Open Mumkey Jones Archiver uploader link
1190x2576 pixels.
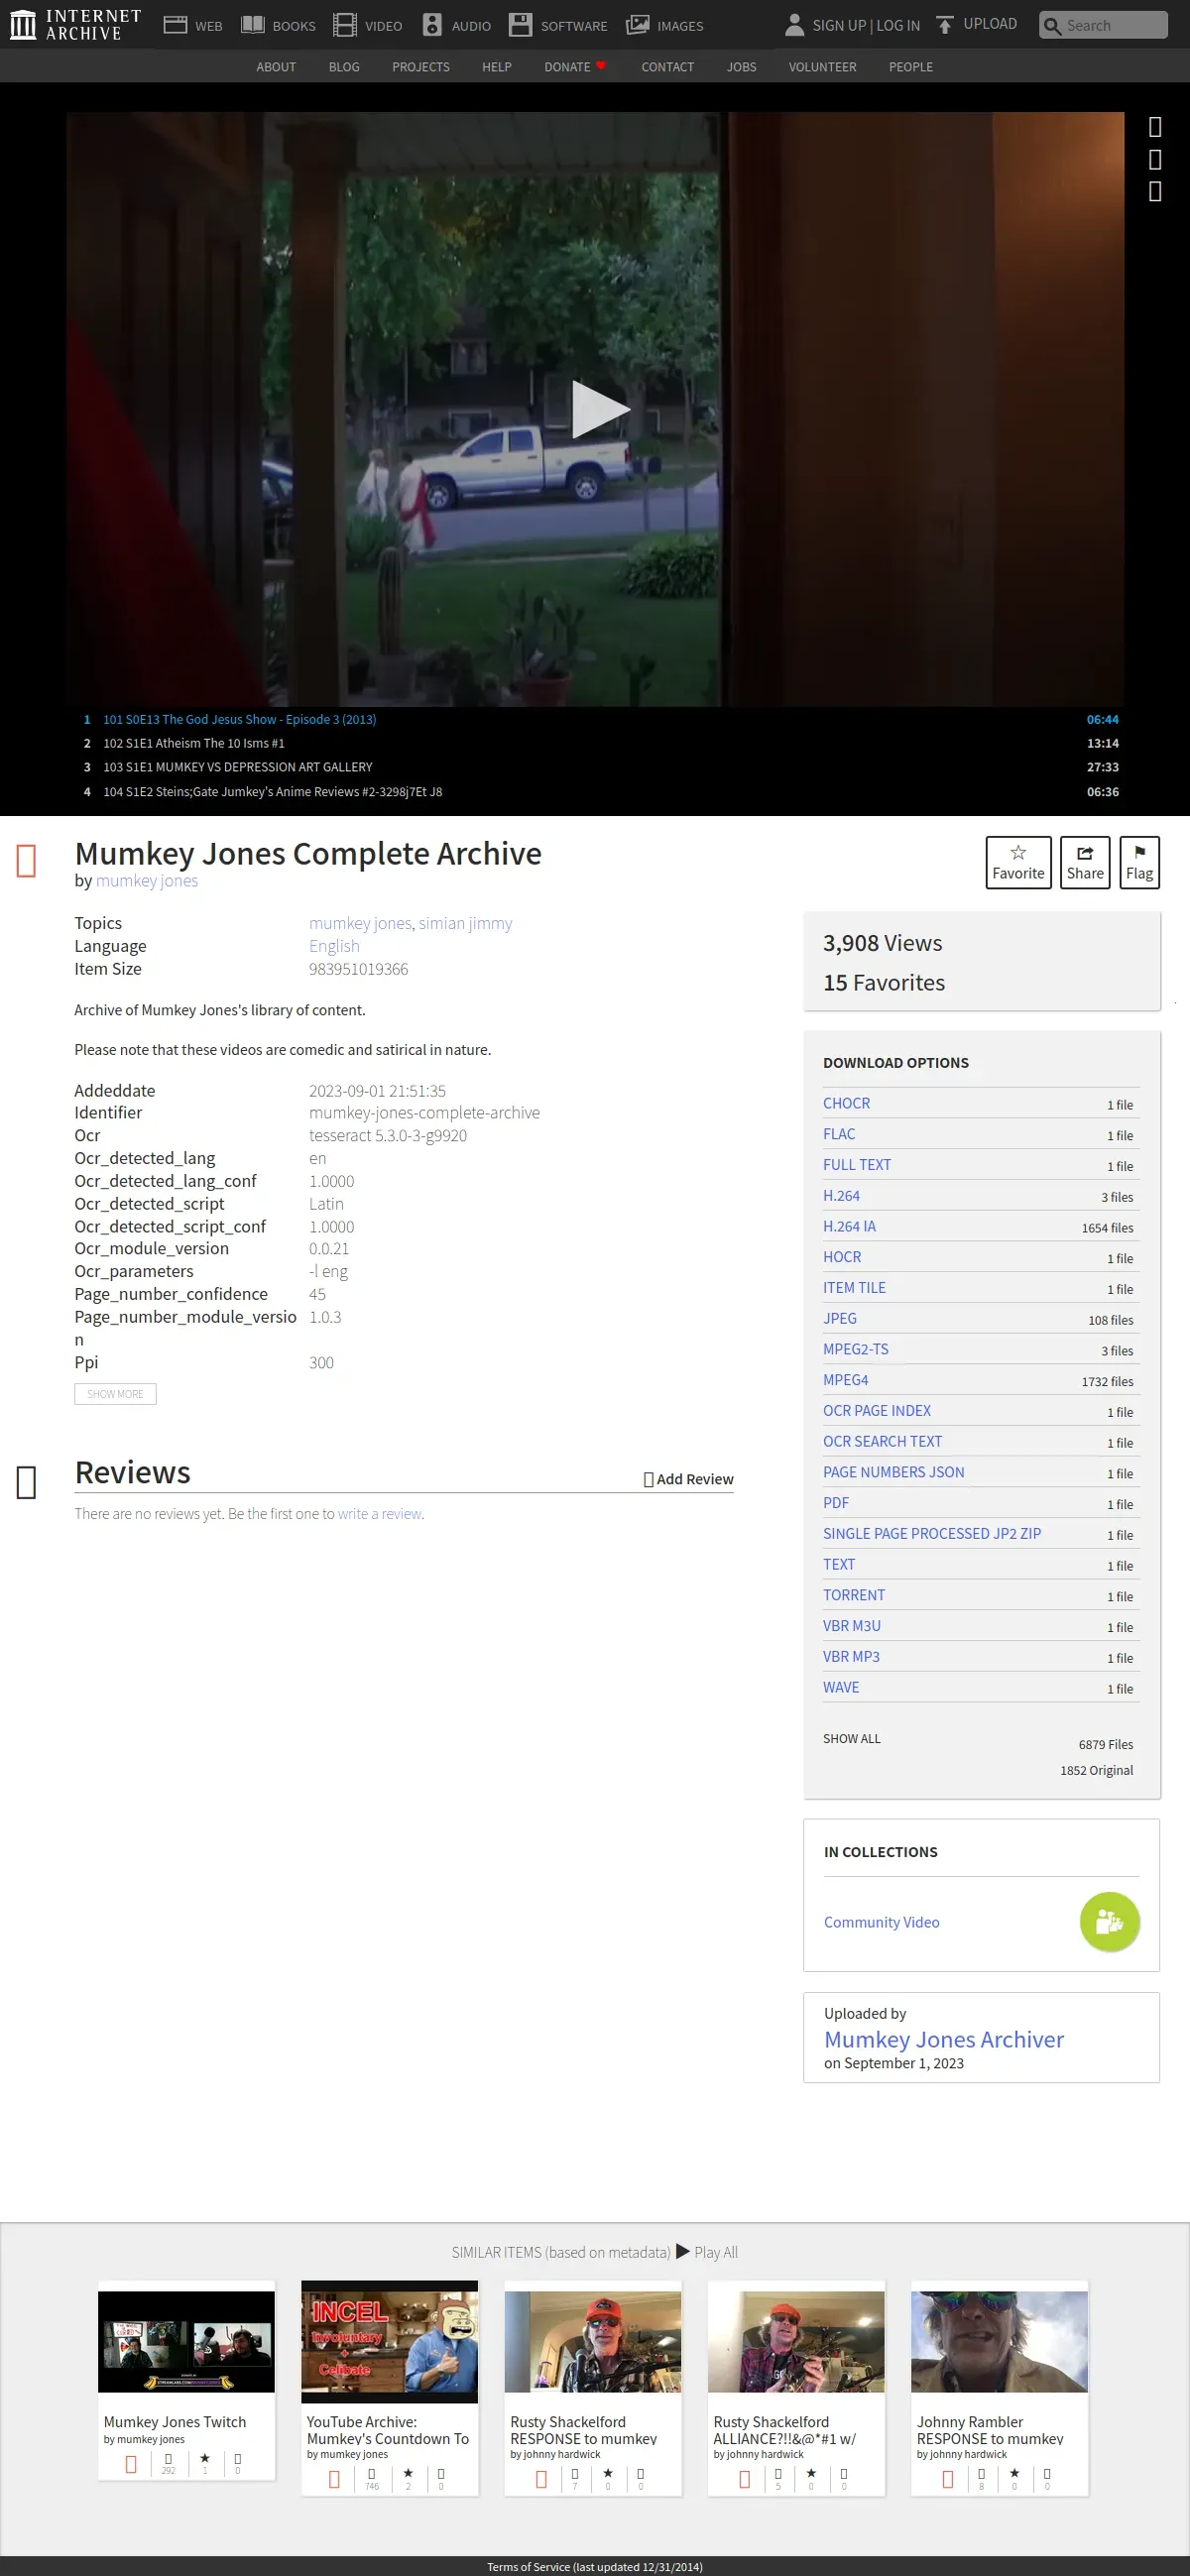click(x=943, y=2039)
